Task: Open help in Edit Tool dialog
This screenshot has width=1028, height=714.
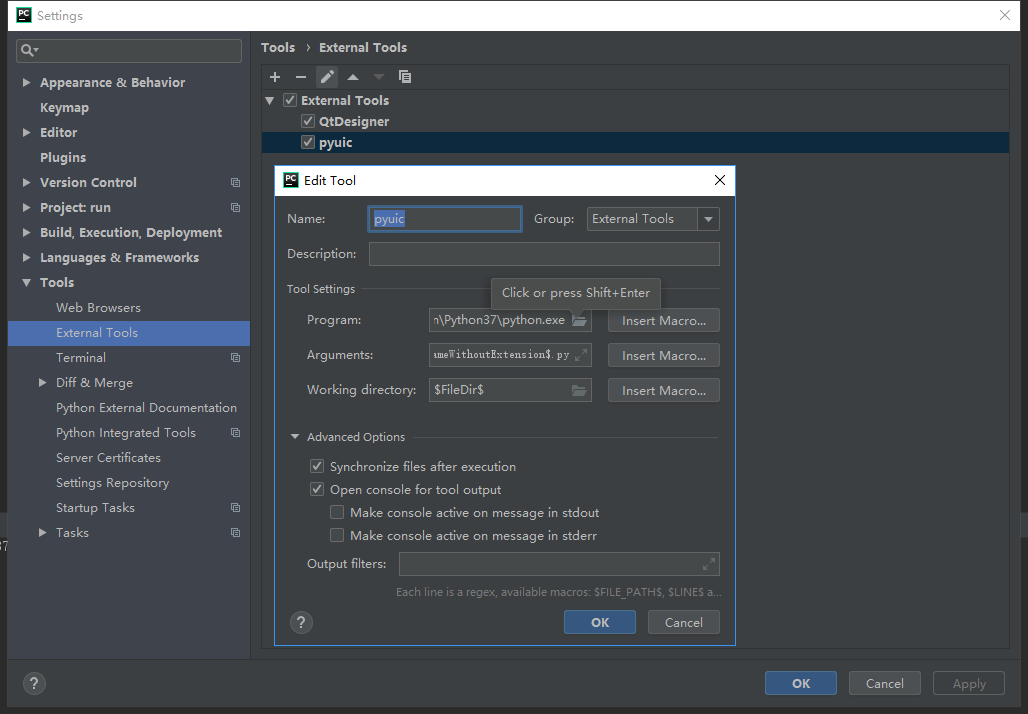Action: [301, 622]
